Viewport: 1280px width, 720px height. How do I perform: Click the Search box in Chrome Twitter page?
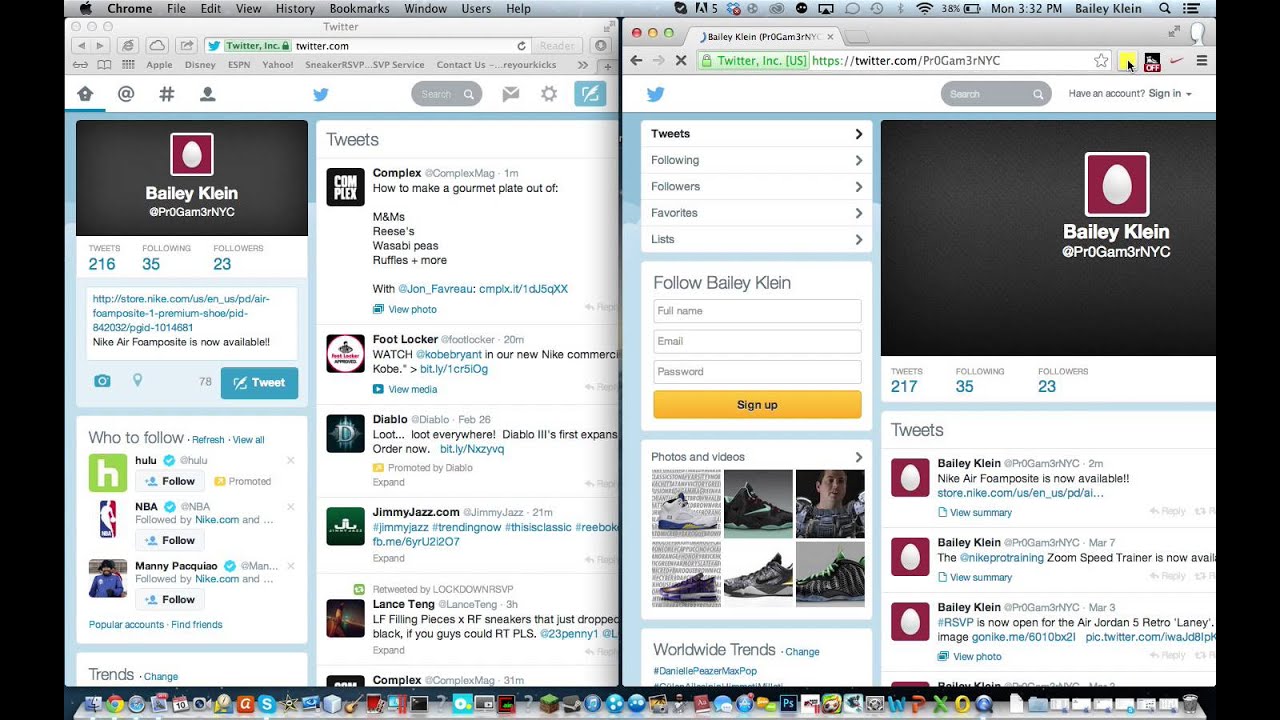click(x=996, y=94)
